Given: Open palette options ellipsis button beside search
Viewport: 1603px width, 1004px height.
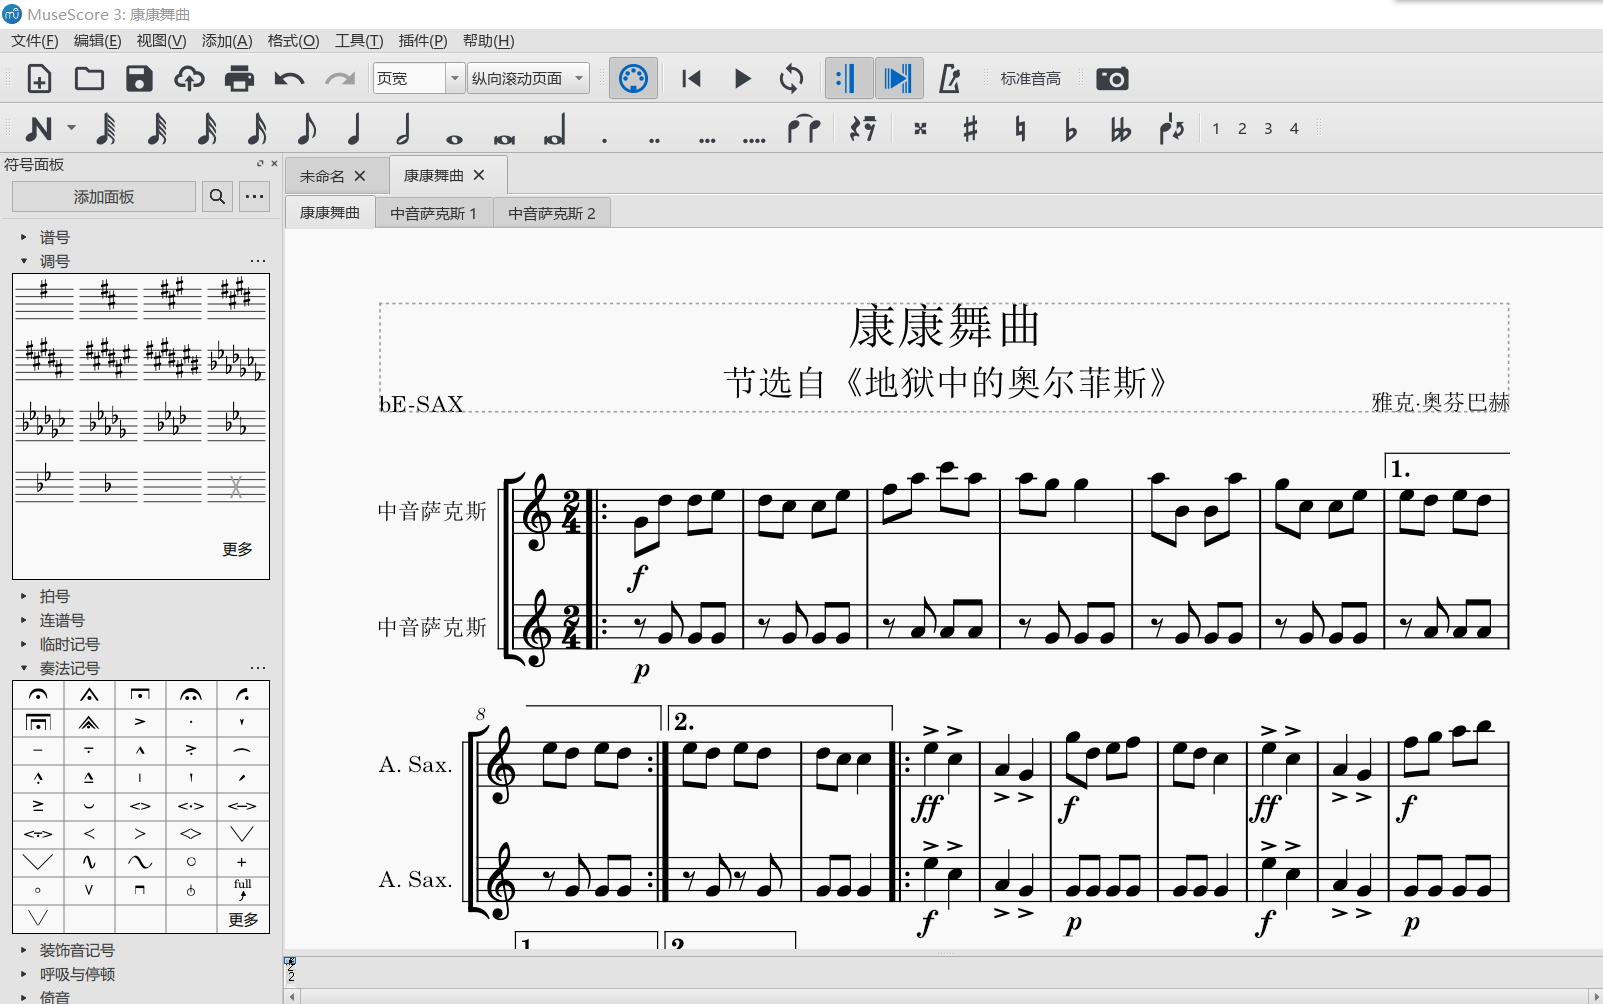Looking at the screenshot, I should point(255,197).
